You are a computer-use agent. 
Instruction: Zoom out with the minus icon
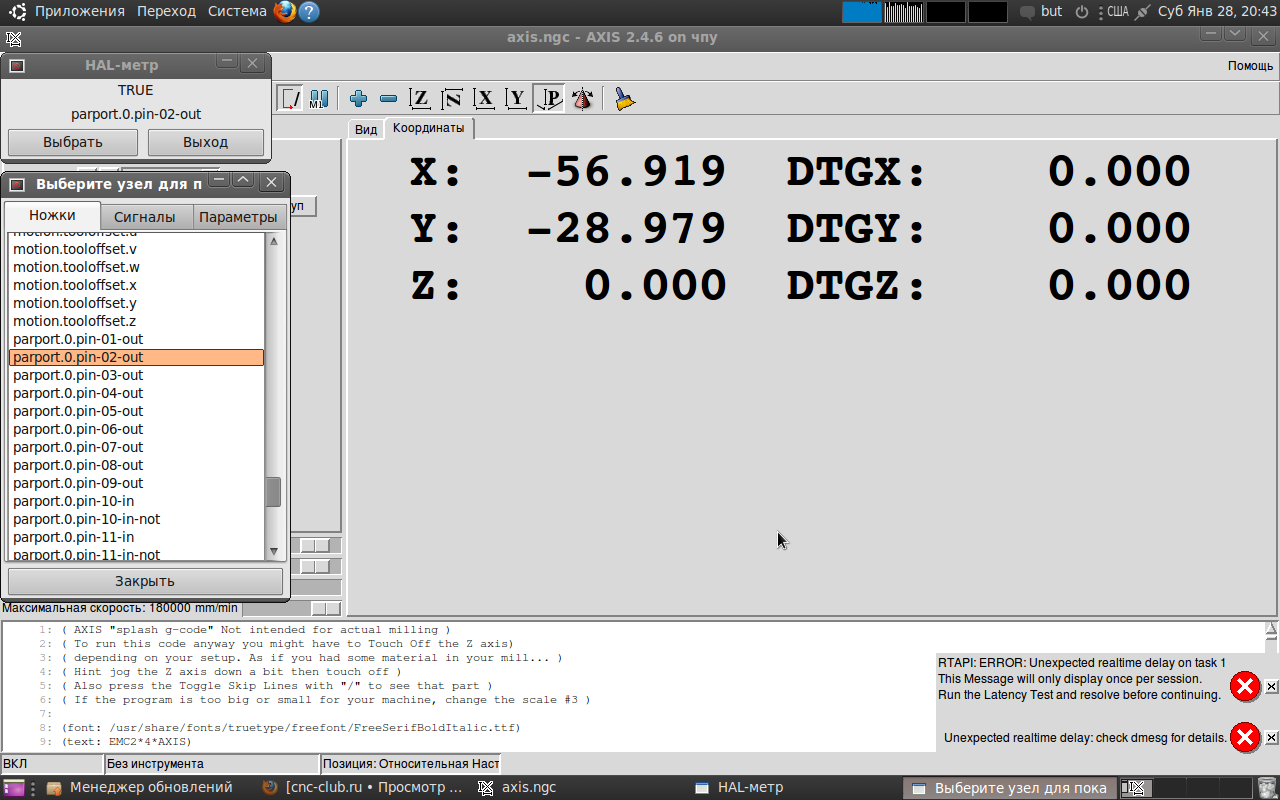(389, 99)
